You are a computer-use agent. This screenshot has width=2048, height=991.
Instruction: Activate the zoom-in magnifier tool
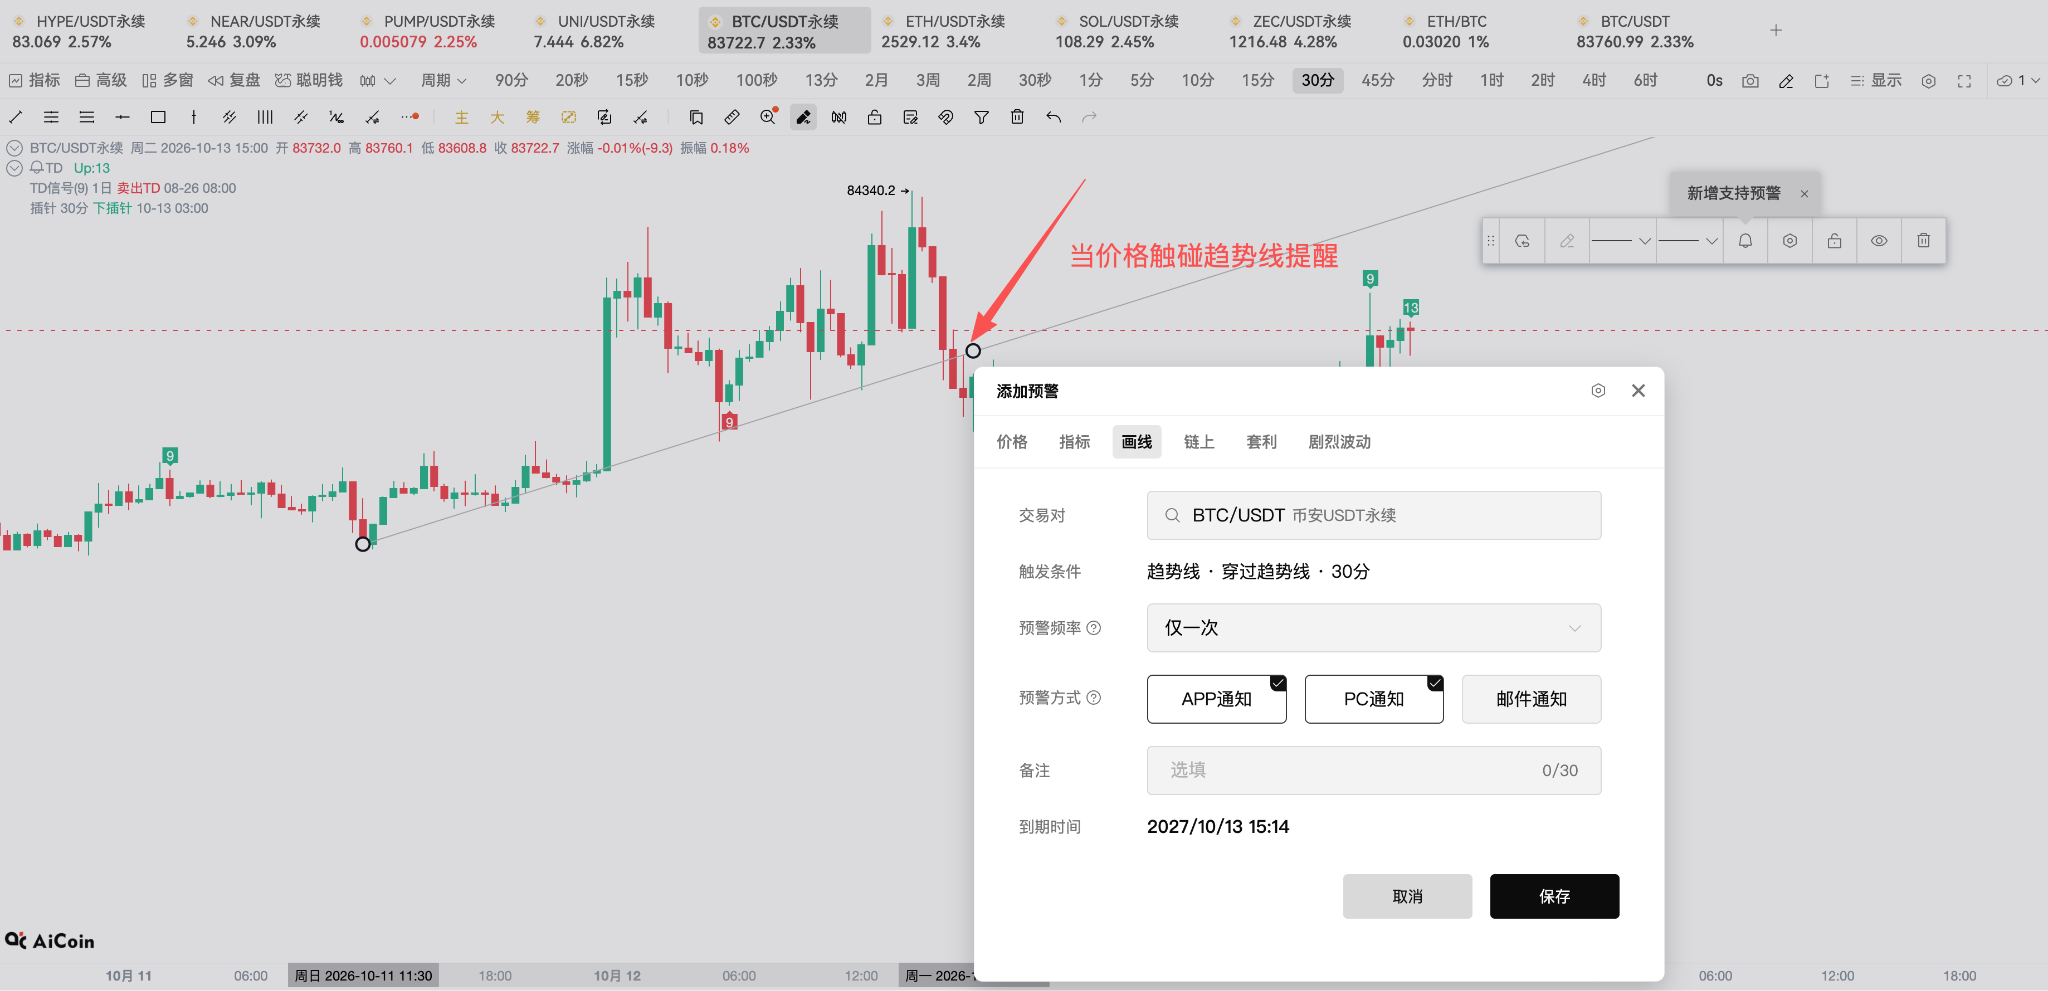(768, 117)
